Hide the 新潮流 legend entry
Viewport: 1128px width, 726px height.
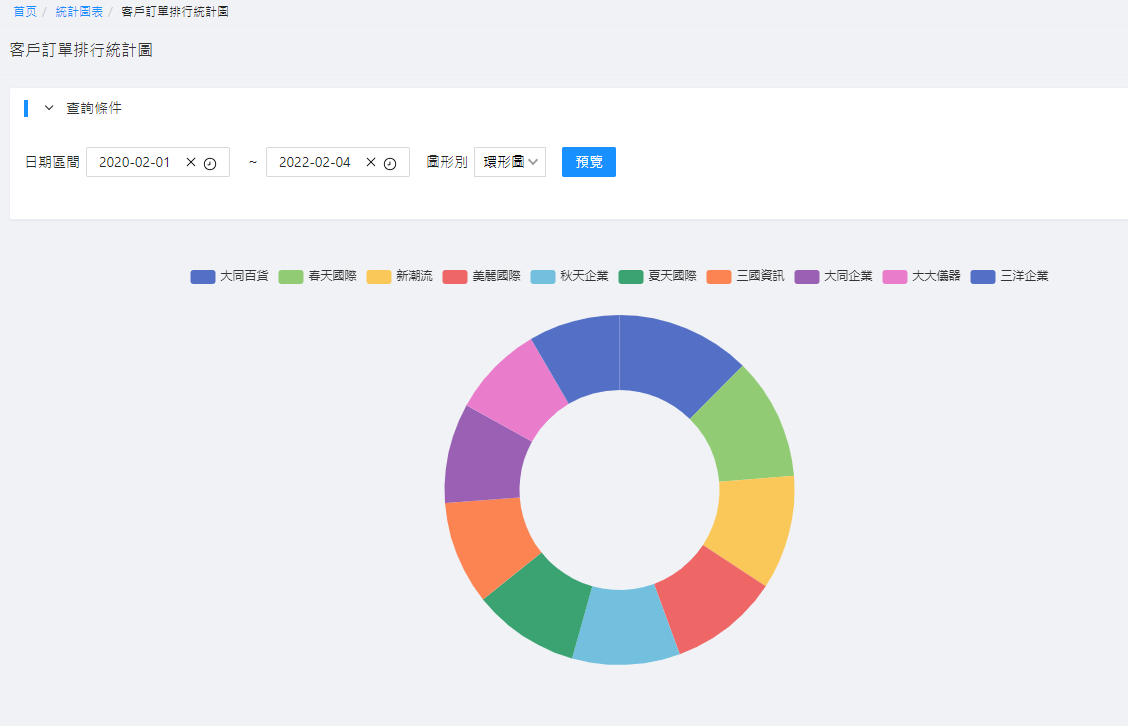click(399, 276)
